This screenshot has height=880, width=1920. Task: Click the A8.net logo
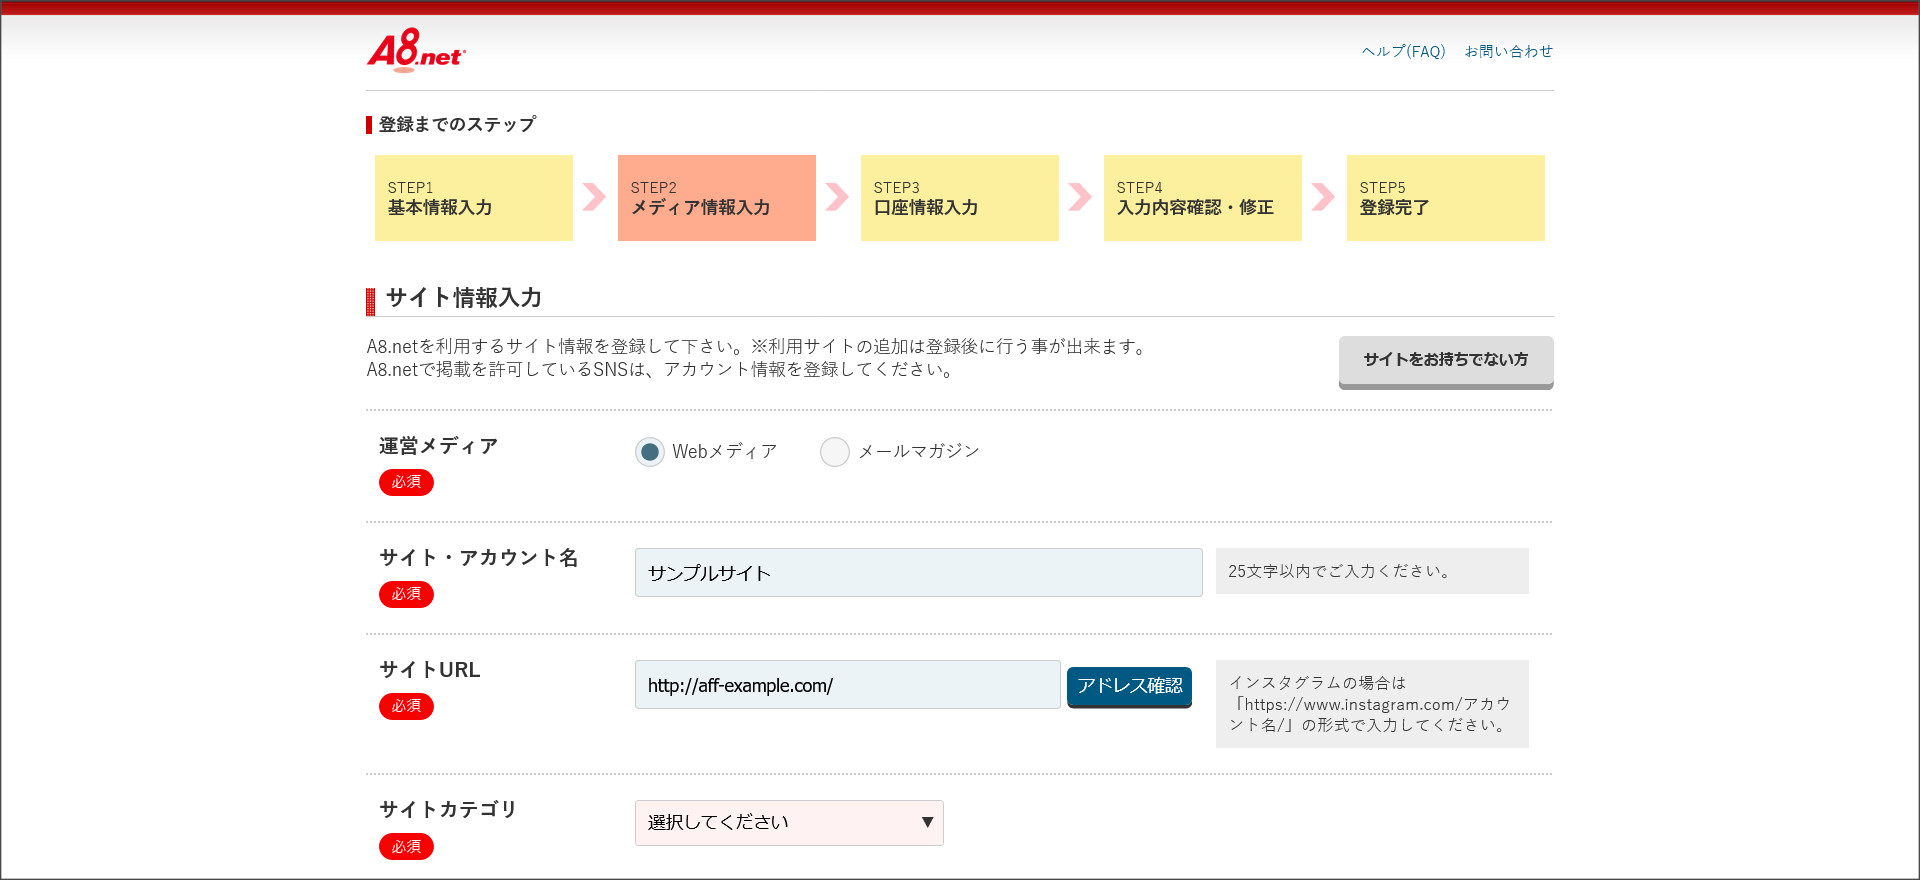[x=416, y=50]
